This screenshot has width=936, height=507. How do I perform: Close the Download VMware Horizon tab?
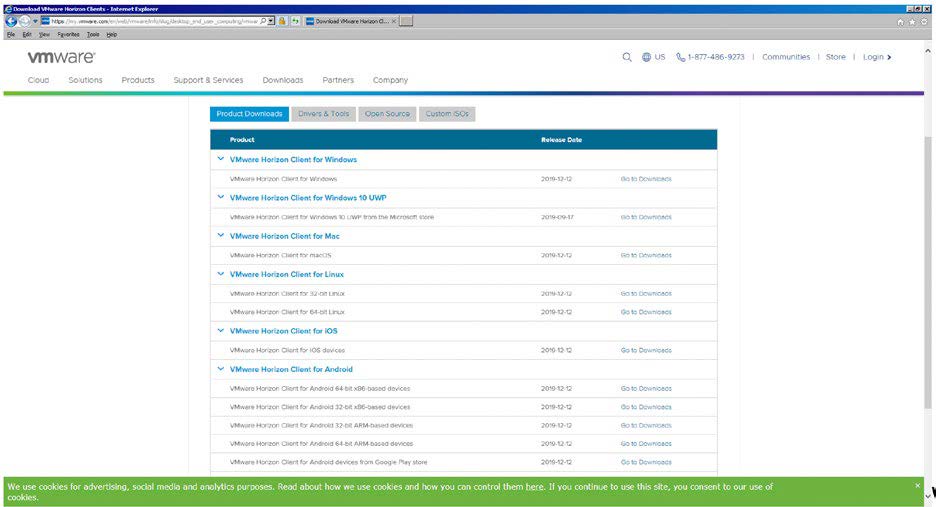click(394, 21)
